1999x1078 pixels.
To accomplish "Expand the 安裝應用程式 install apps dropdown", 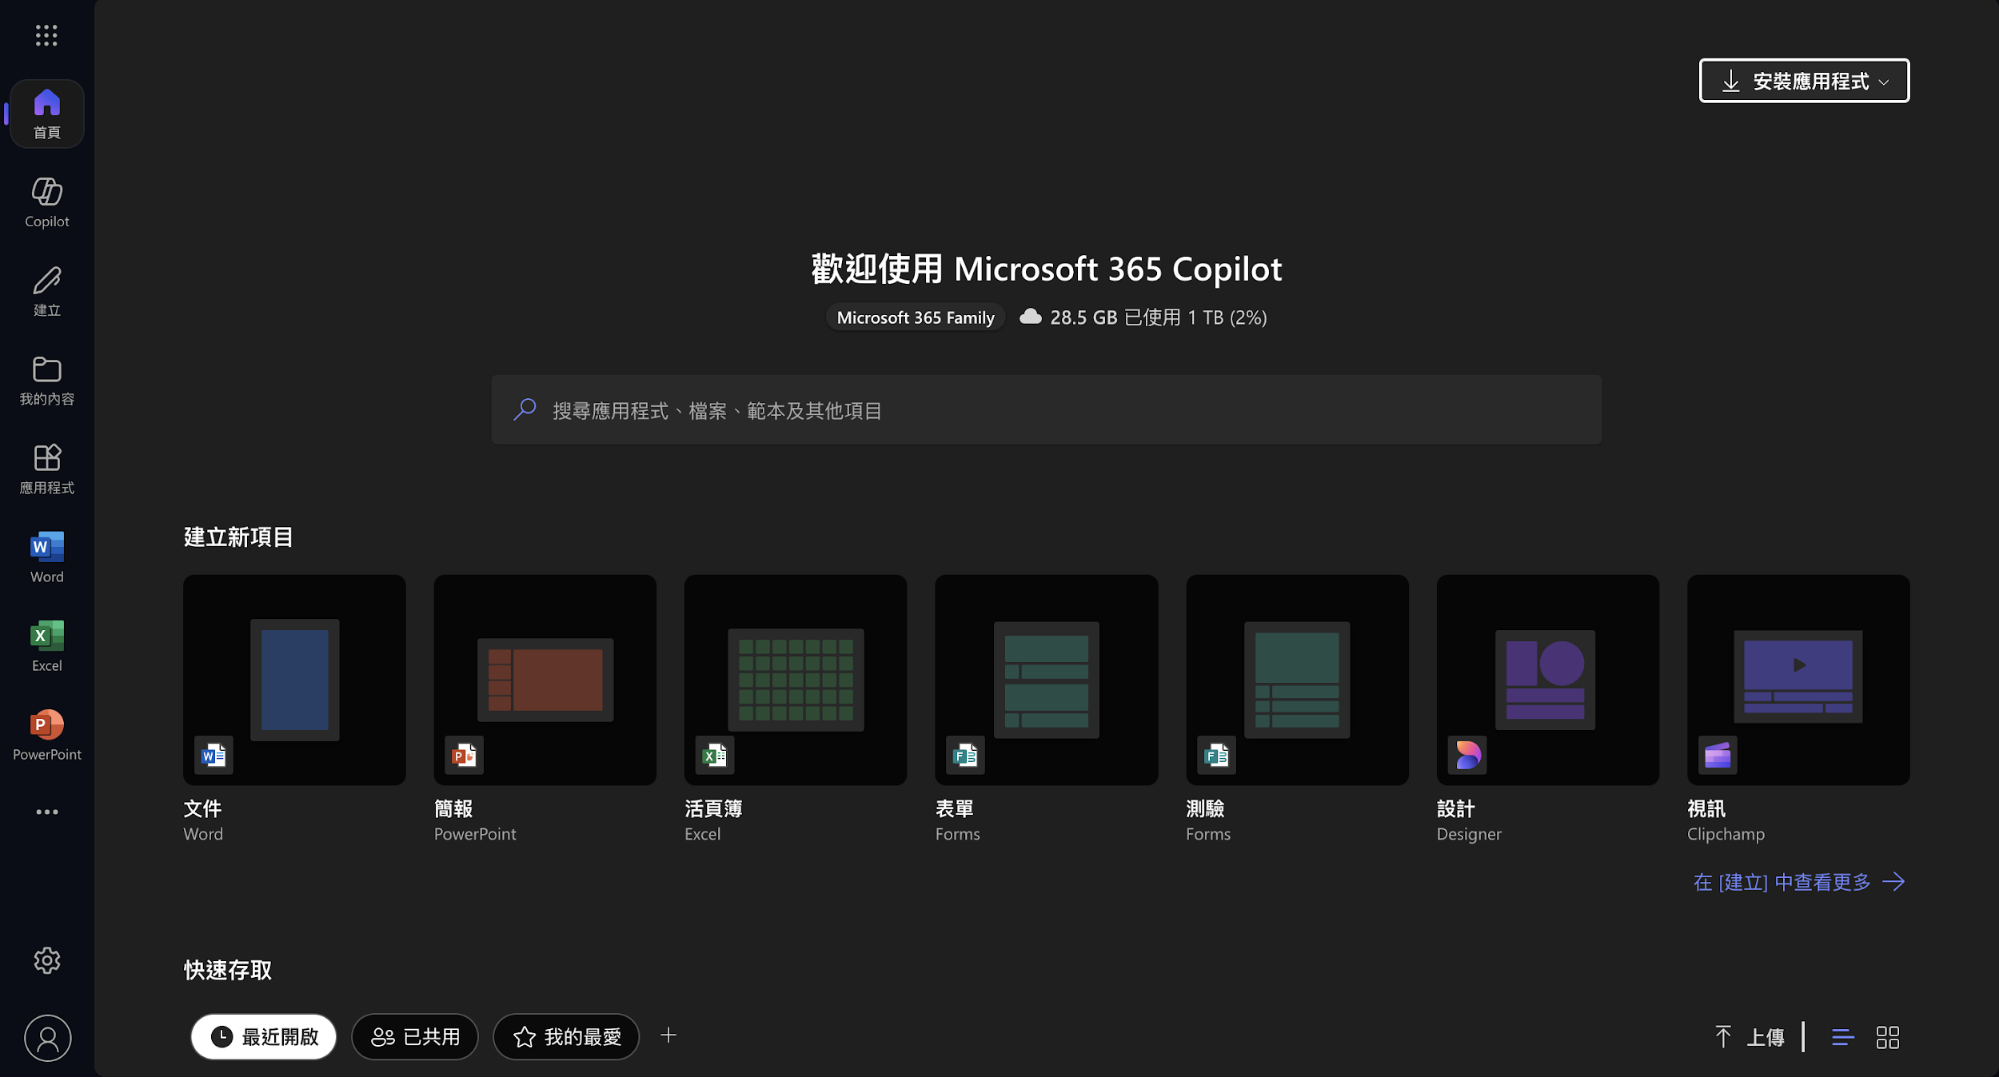I will [1804, 81].
